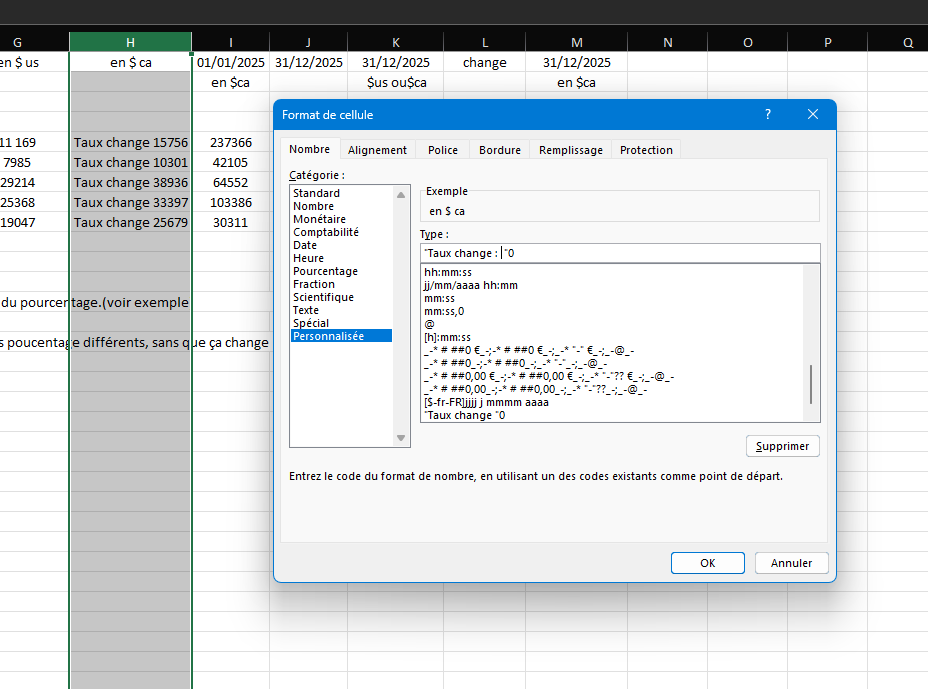
Task: Select the [$-fr-FR]jjjj j mmmm aaaa format
Action: tap(486, 402)
